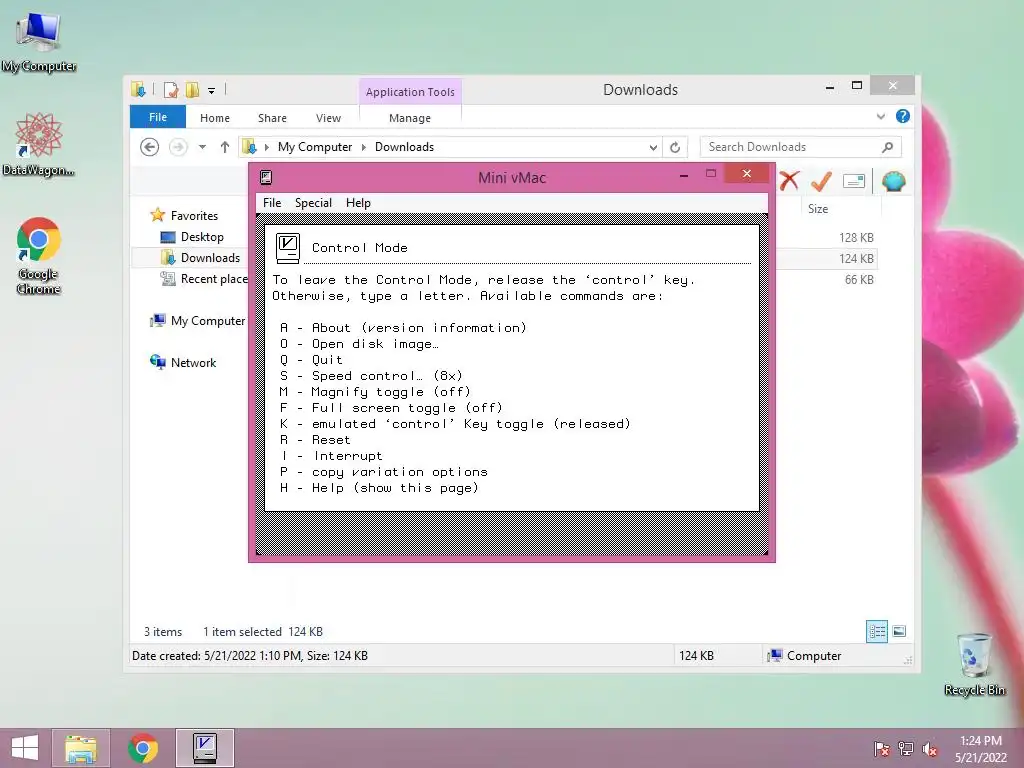Open Explorer help question mark
1024x768 pixels.
point(903,116)
